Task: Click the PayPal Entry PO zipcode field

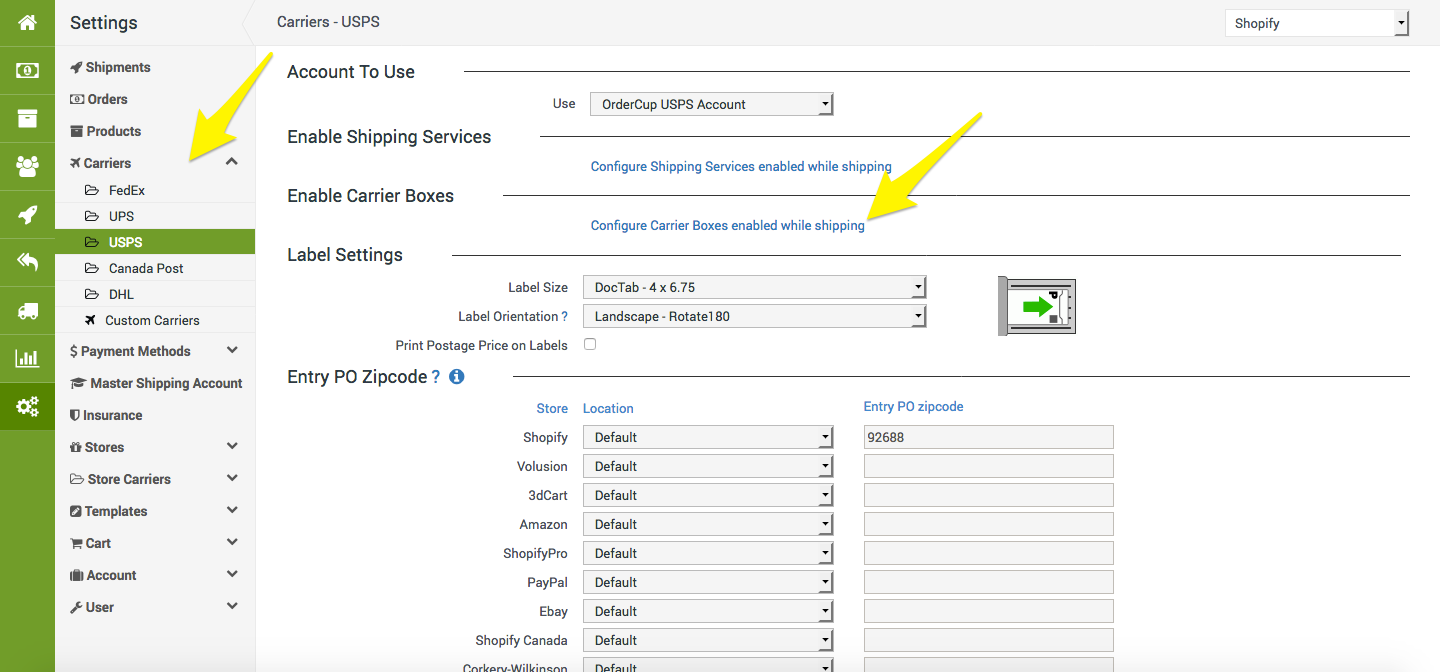Action: pyautogui.click(x=988, y=582)
